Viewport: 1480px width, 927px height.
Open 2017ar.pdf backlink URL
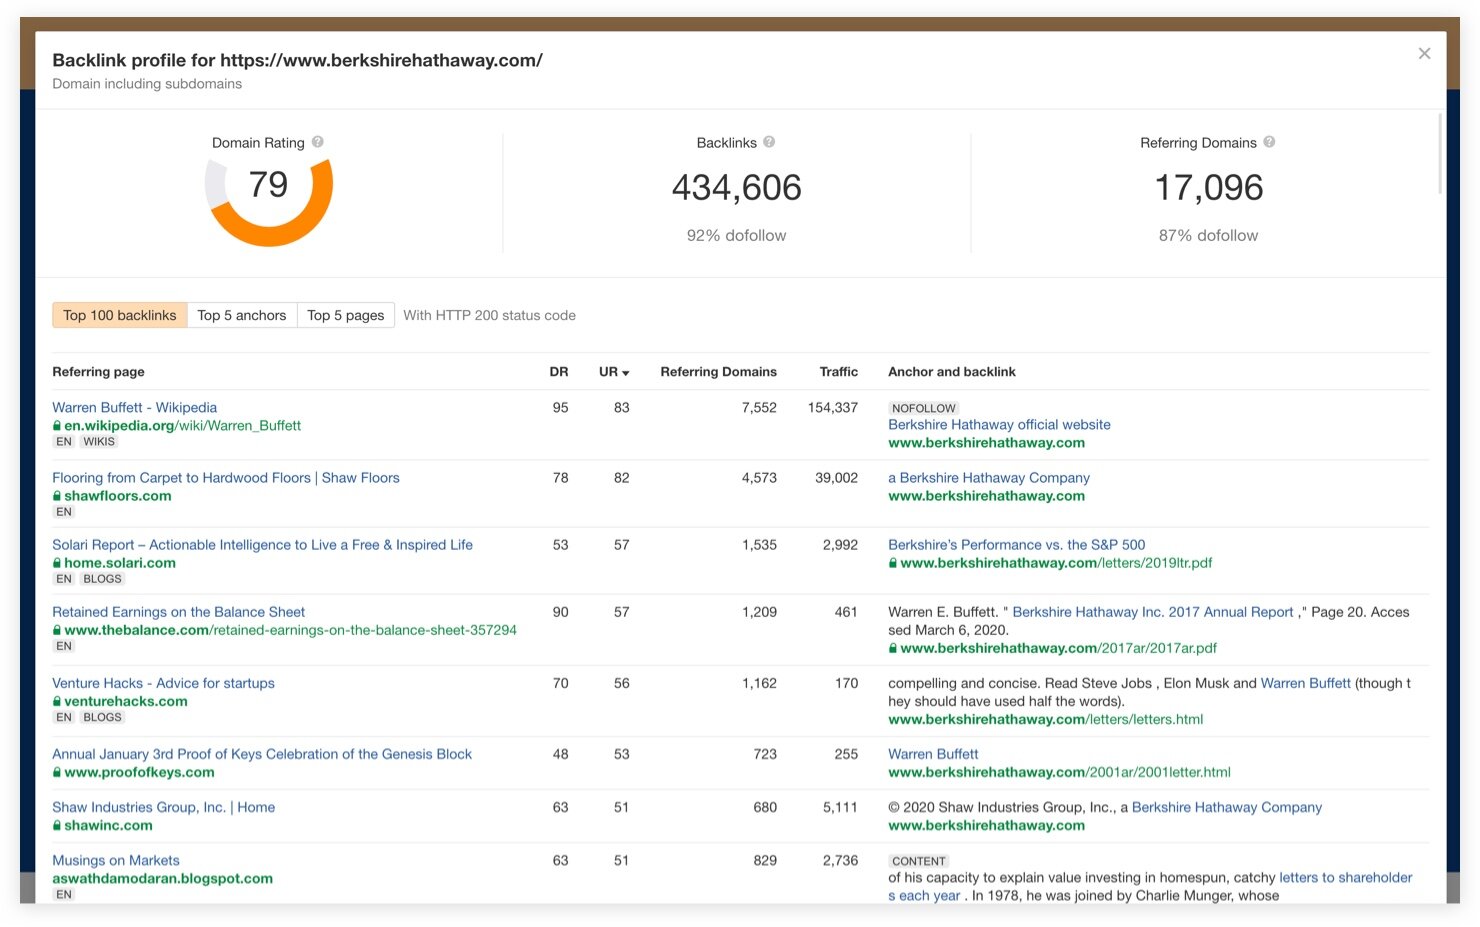[1058, 648]
